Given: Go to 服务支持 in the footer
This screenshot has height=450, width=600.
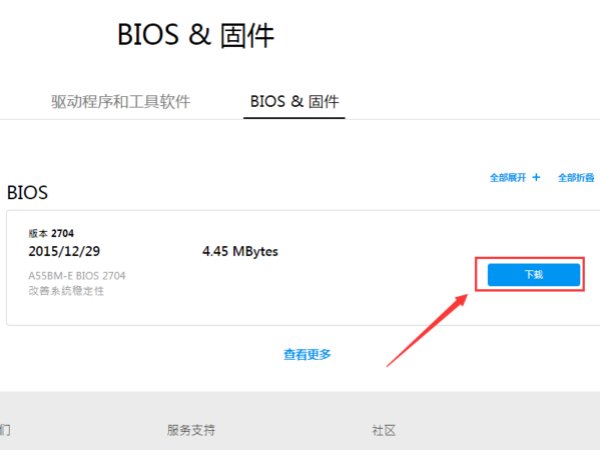Looking at the screenshot, I should click(191, 430).
